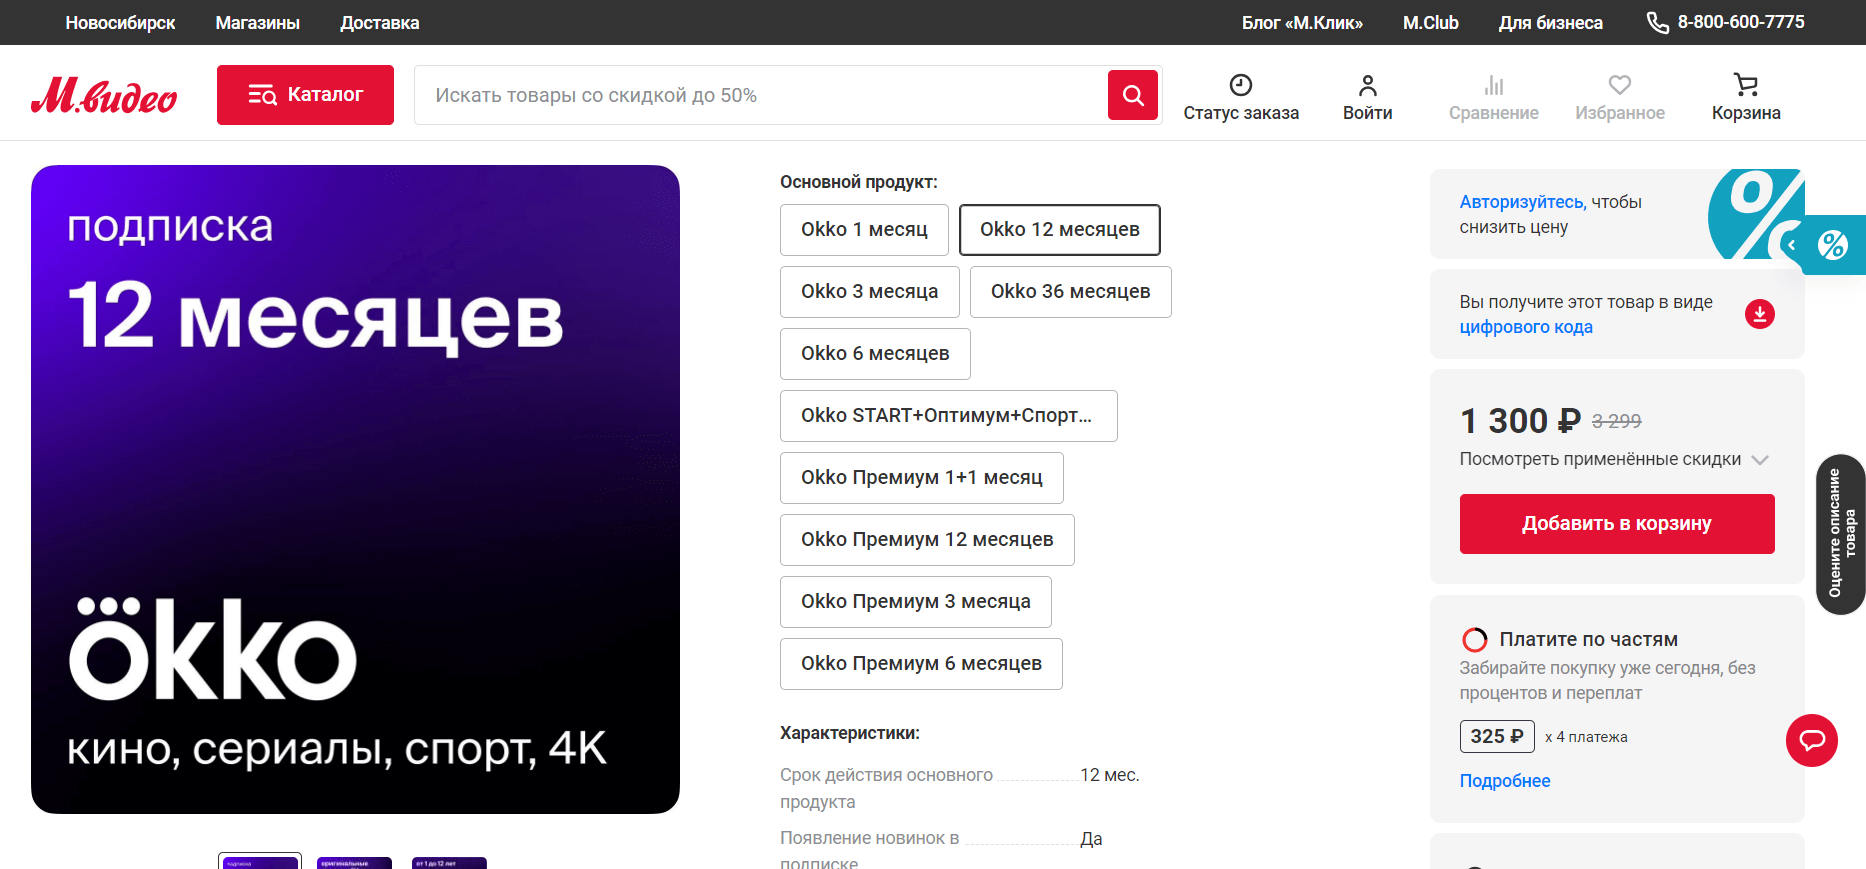1866x869 pixels.
Task: Select the Okko 1 месяц option
Action: (864, 230)
